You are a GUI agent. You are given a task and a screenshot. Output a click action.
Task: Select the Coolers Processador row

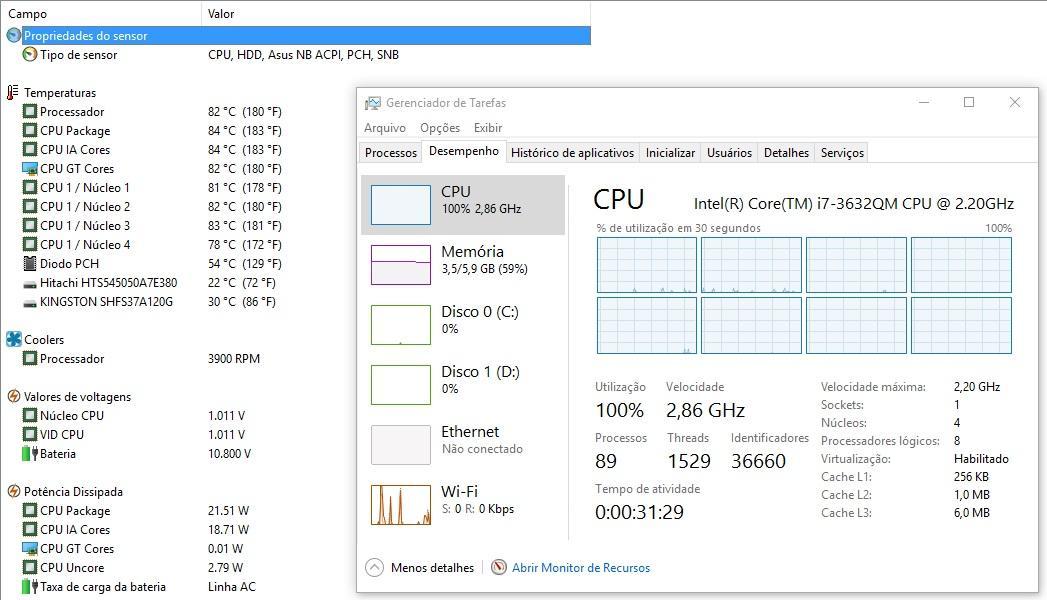[x=298, y=358]
